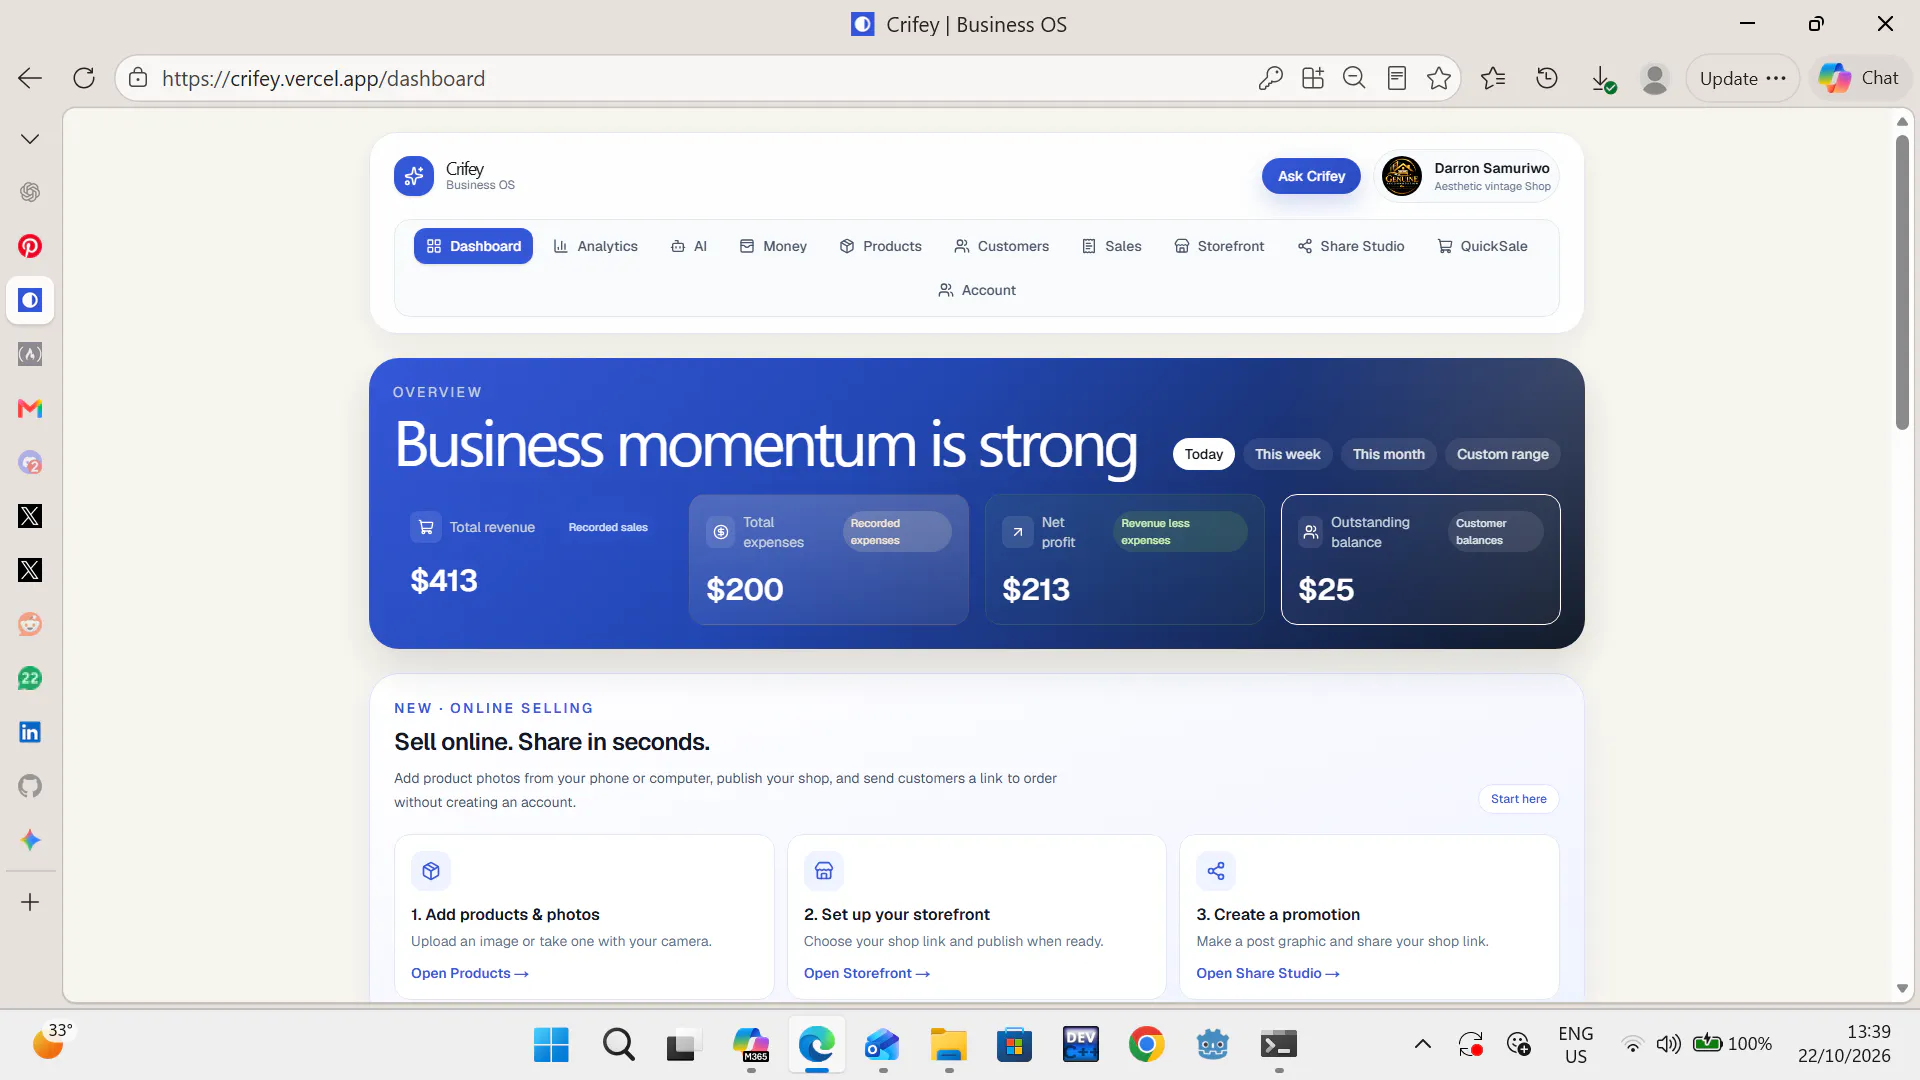1920x1080 pixels.
Task: Open the Update more options menu
Action: (1743, 78)
